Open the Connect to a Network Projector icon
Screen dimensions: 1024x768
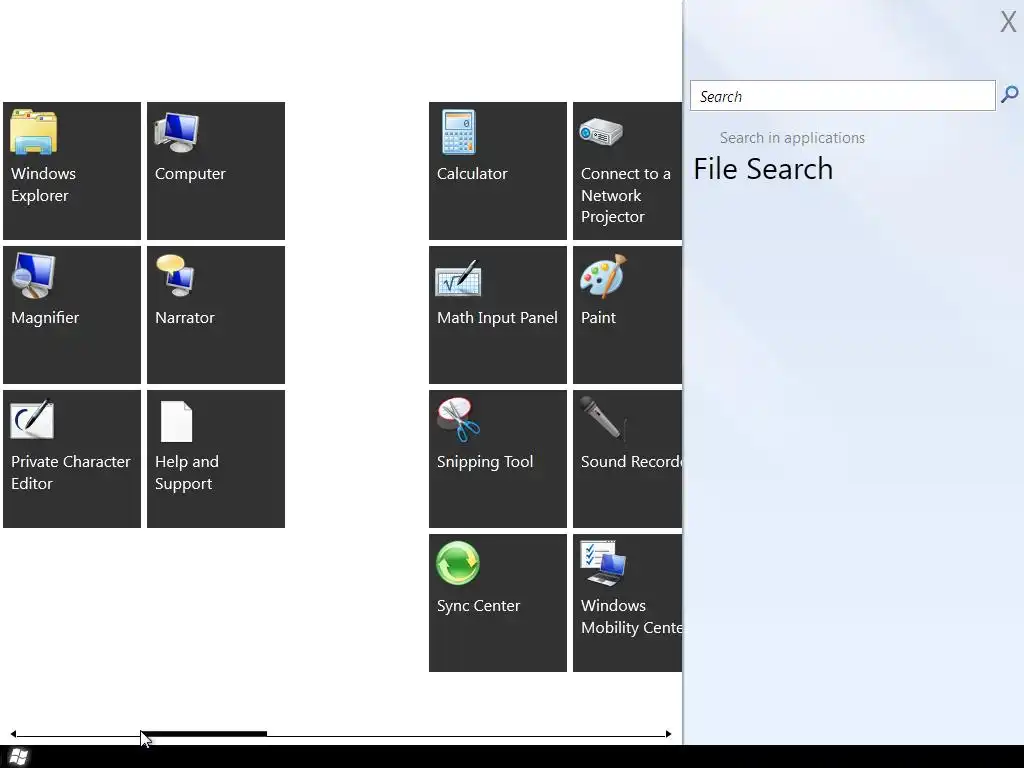point(601,132)
